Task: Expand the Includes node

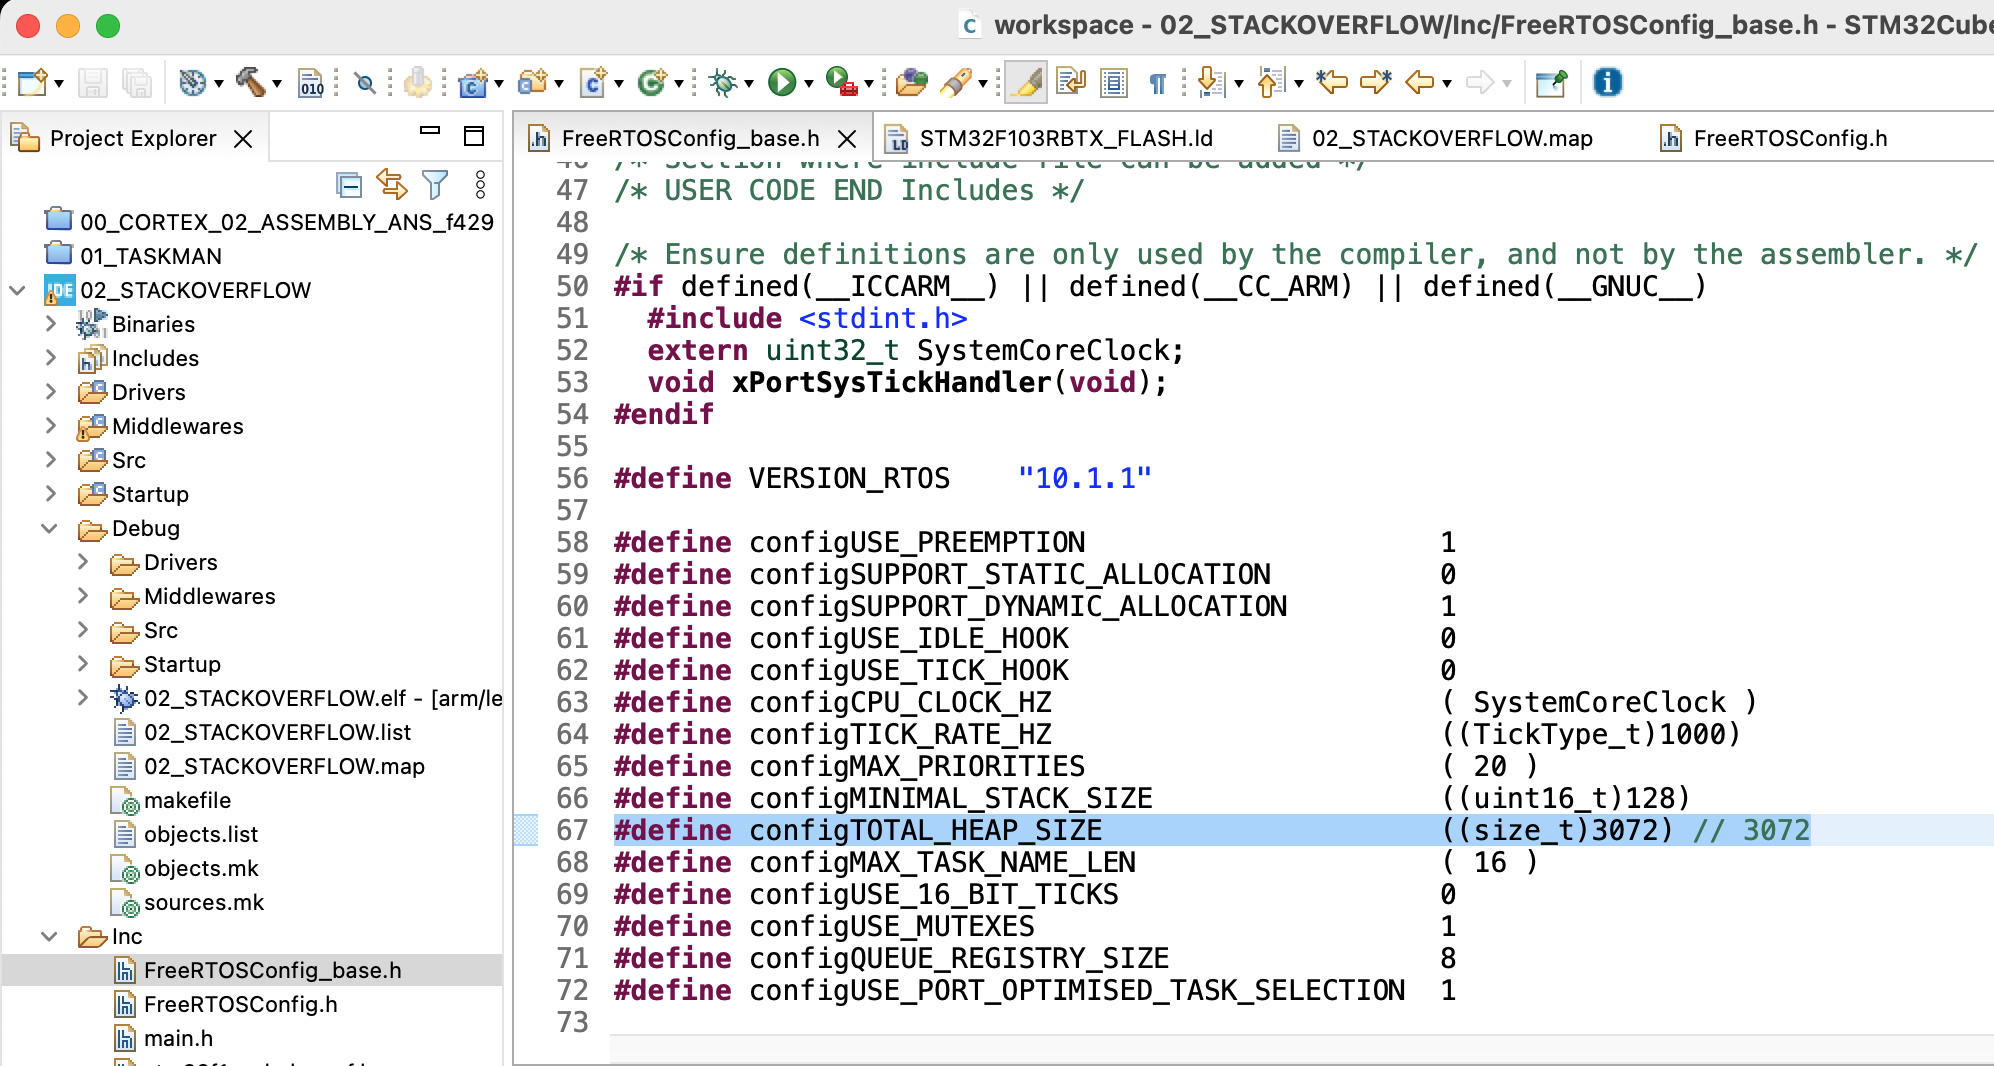Action: coord(51,358)
